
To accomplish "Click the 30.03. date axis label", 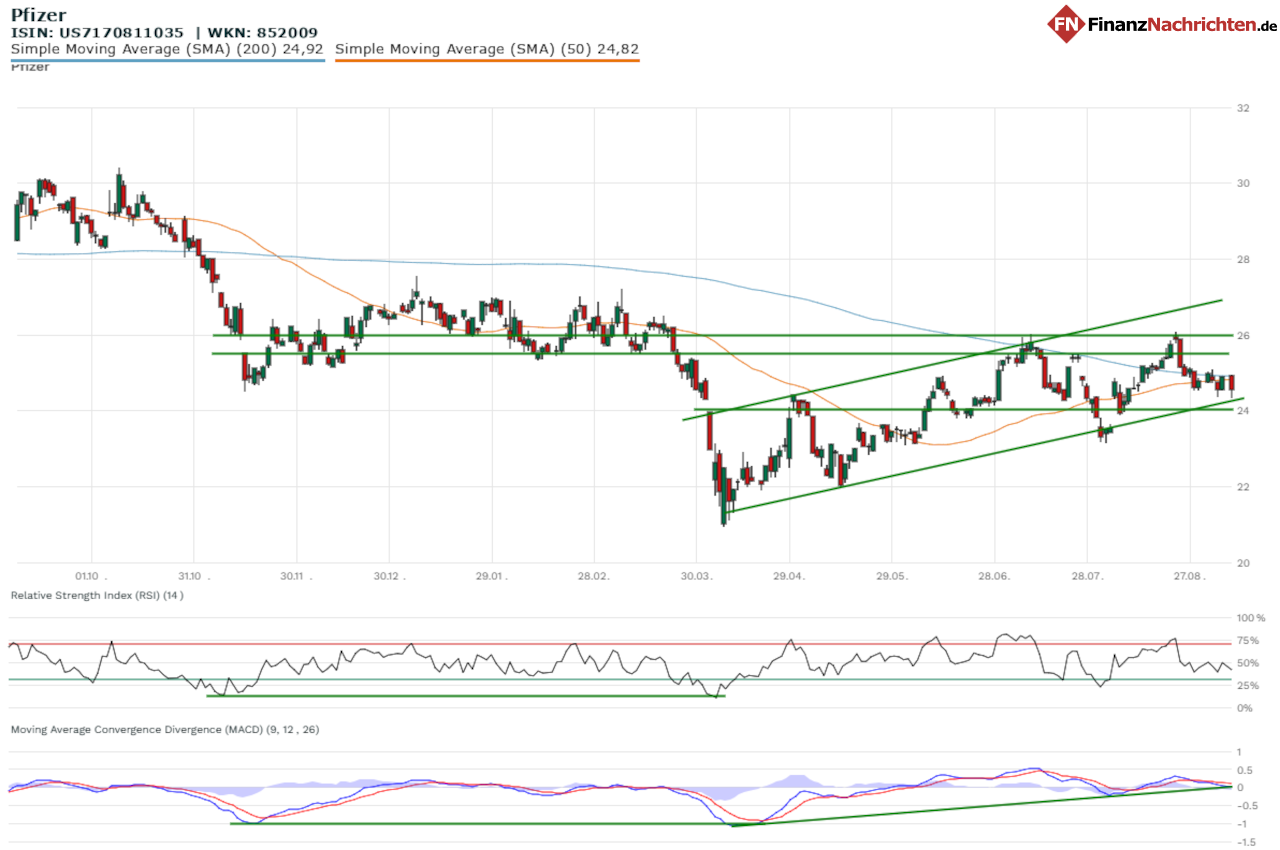I will pos(696,577).
